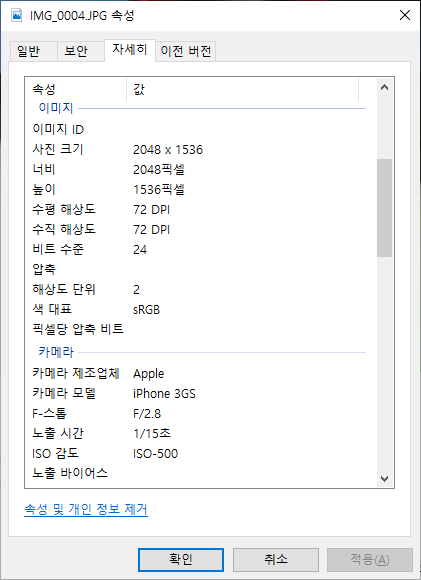This screenshot has height=580, width=421.
Task: Select the ISO 감도 ISO-500 row
Action: click(201, 453)
